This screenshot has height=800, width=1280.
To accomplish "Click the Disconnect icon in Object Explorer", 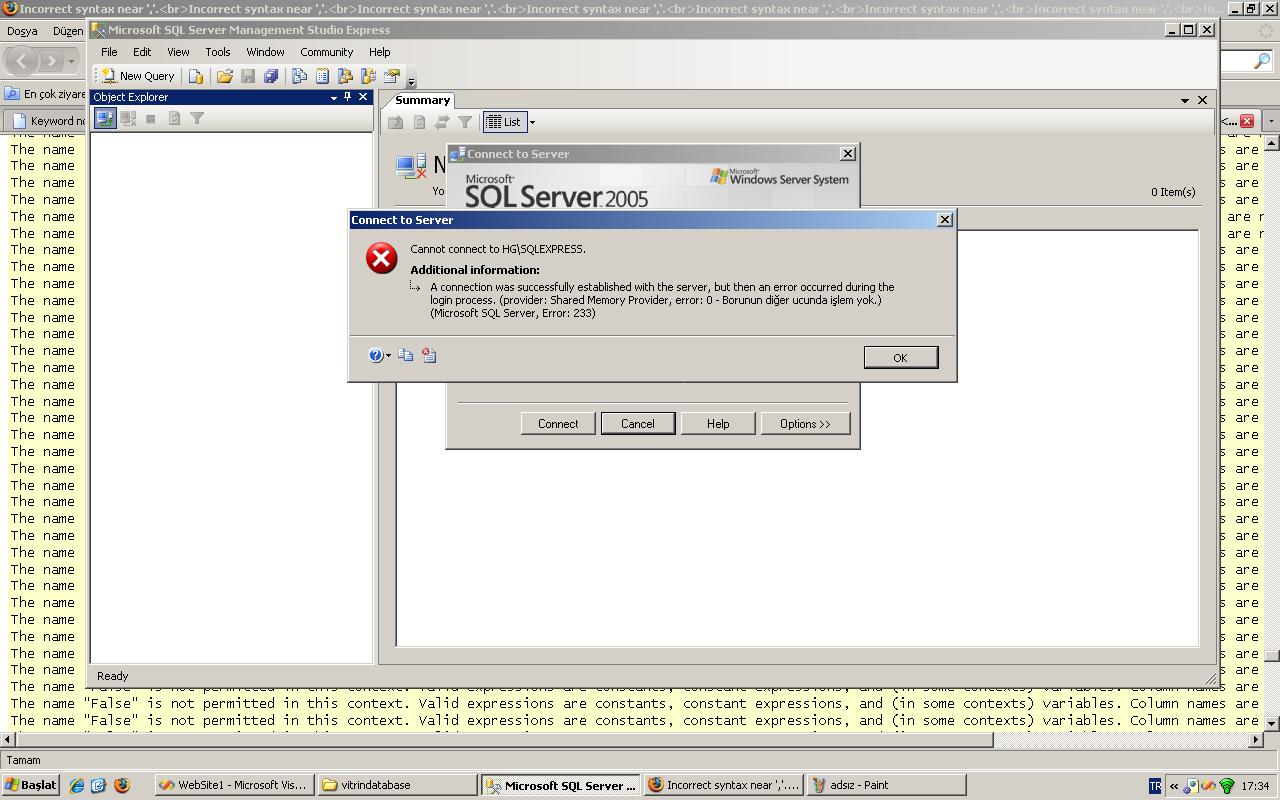I will [x=128, y=119].
